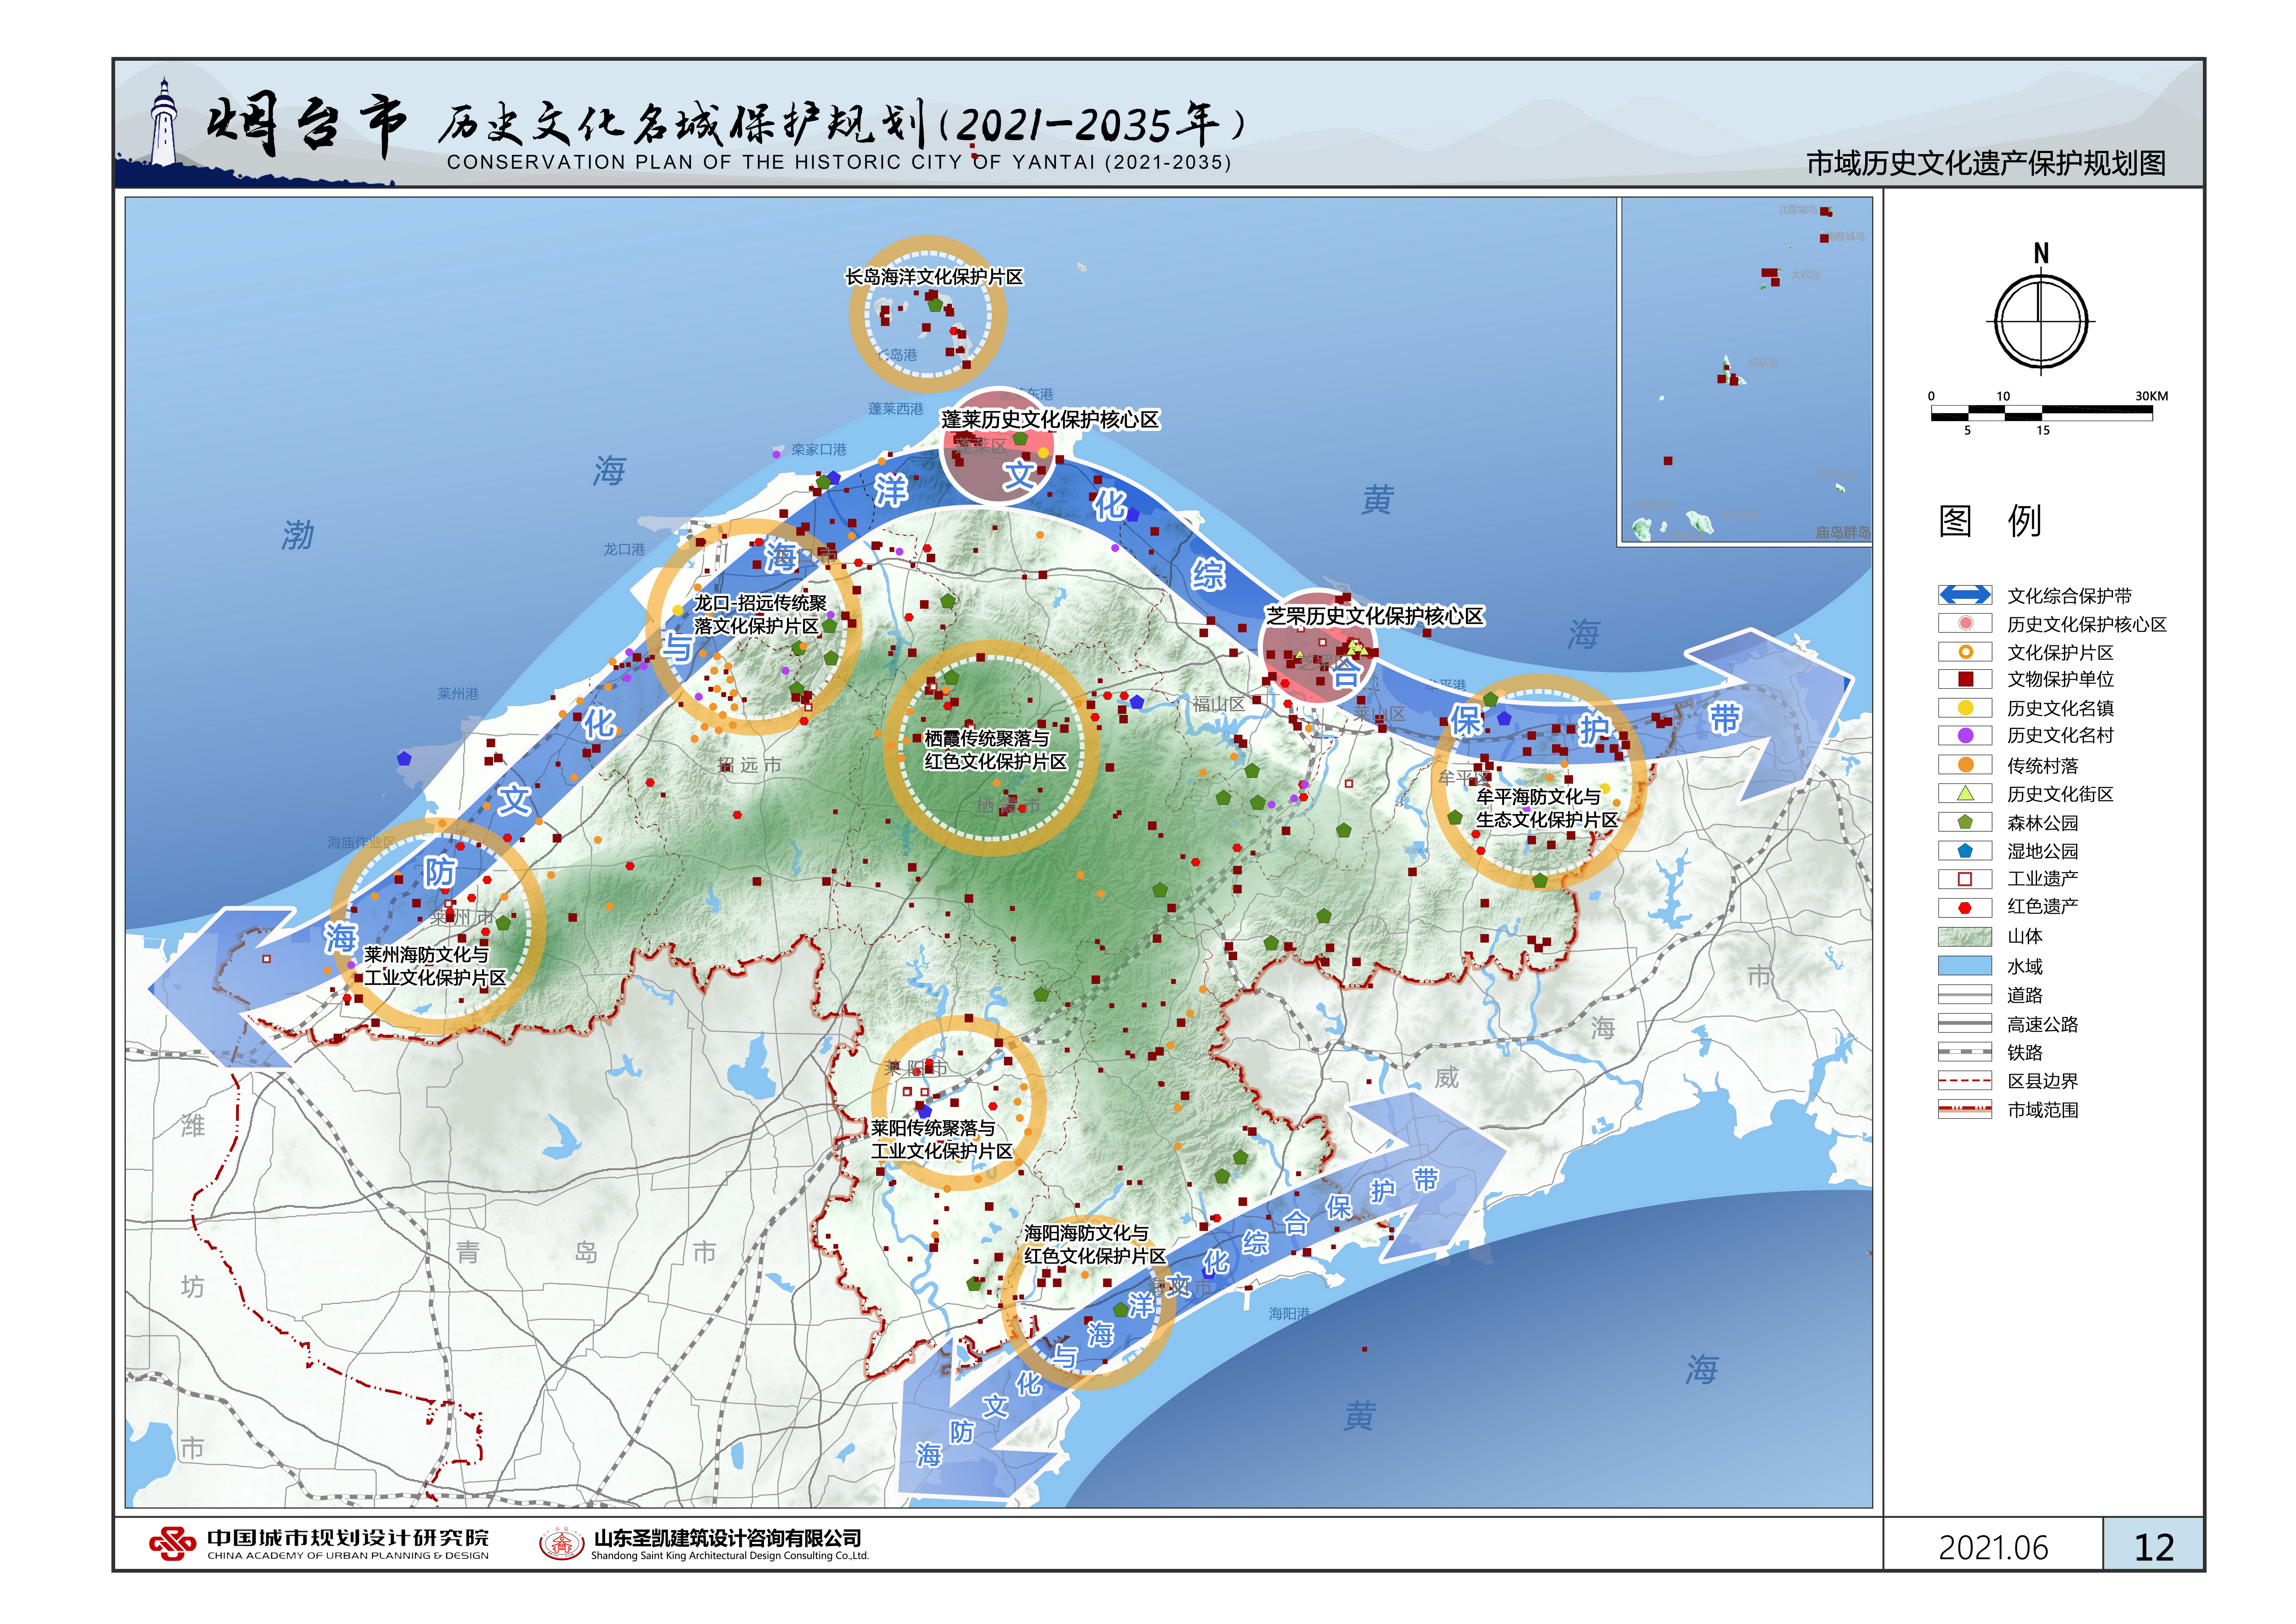Image resolution: width=2296 pixels, height=1624 pixels.
Task: Click the label 牟平海防文化与生态文化保护片区
Action: tap(1547, 808)
